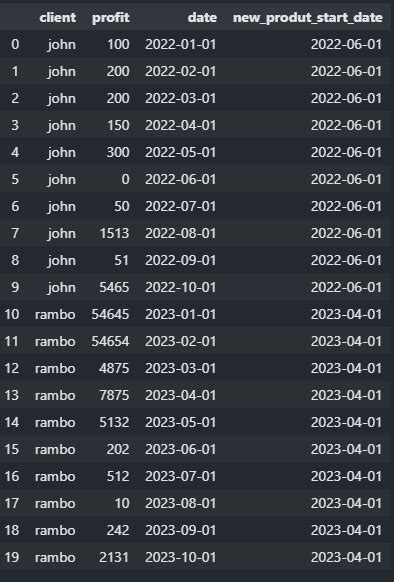This screenshot has width=394, height=582.
Task: Click the client column header
Action: [x=58, y=17]
